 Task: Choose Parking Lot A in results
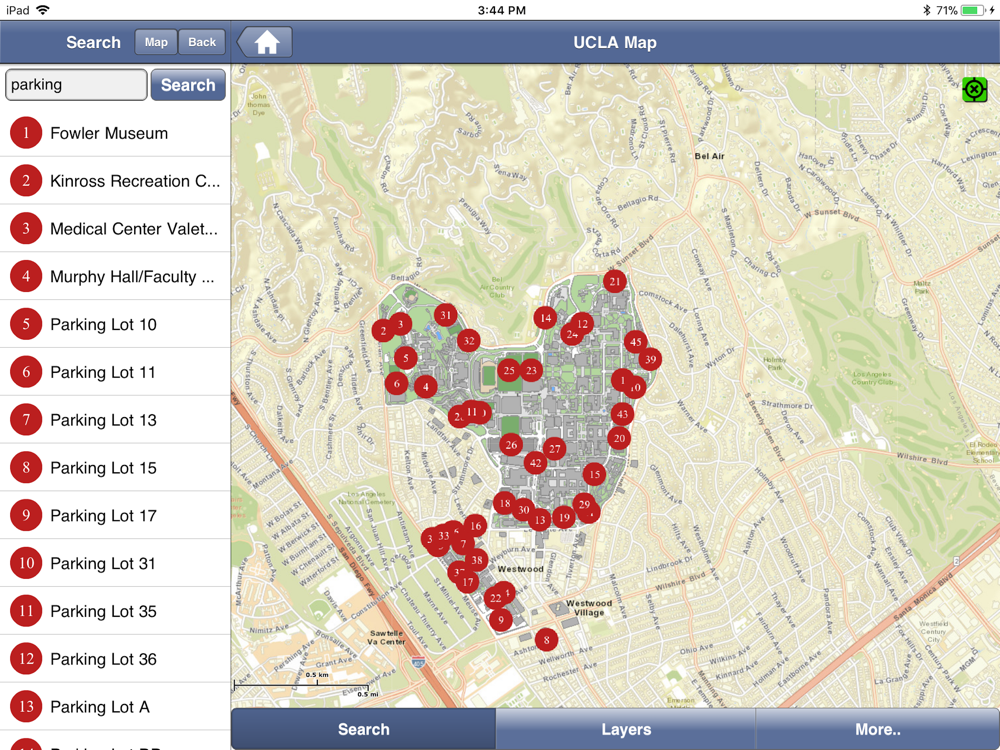coord(115,707)
